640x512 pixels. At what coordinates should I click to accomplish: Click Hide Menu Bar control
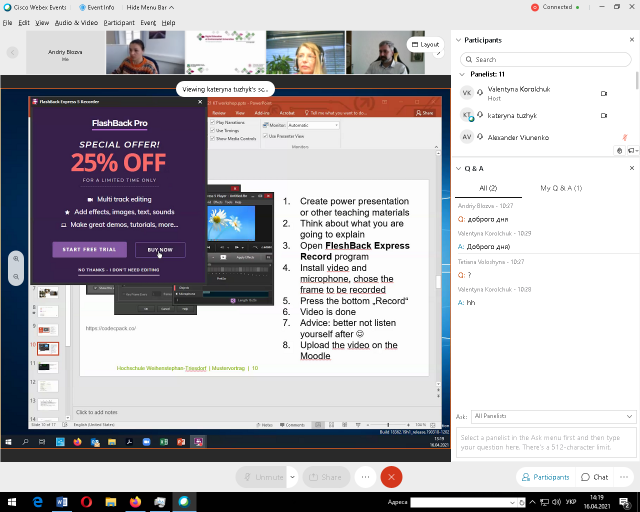(150, 7)
